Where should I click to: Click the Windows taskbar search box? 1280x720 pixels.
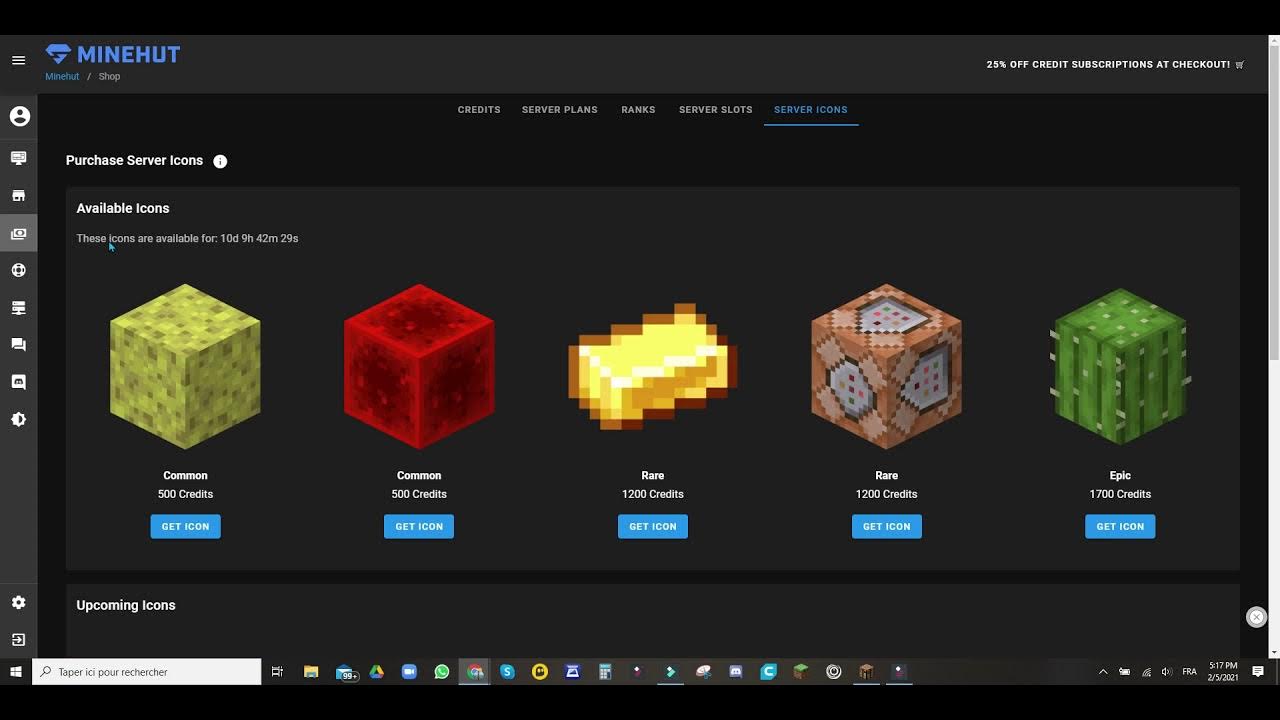[x=147, y=672]
